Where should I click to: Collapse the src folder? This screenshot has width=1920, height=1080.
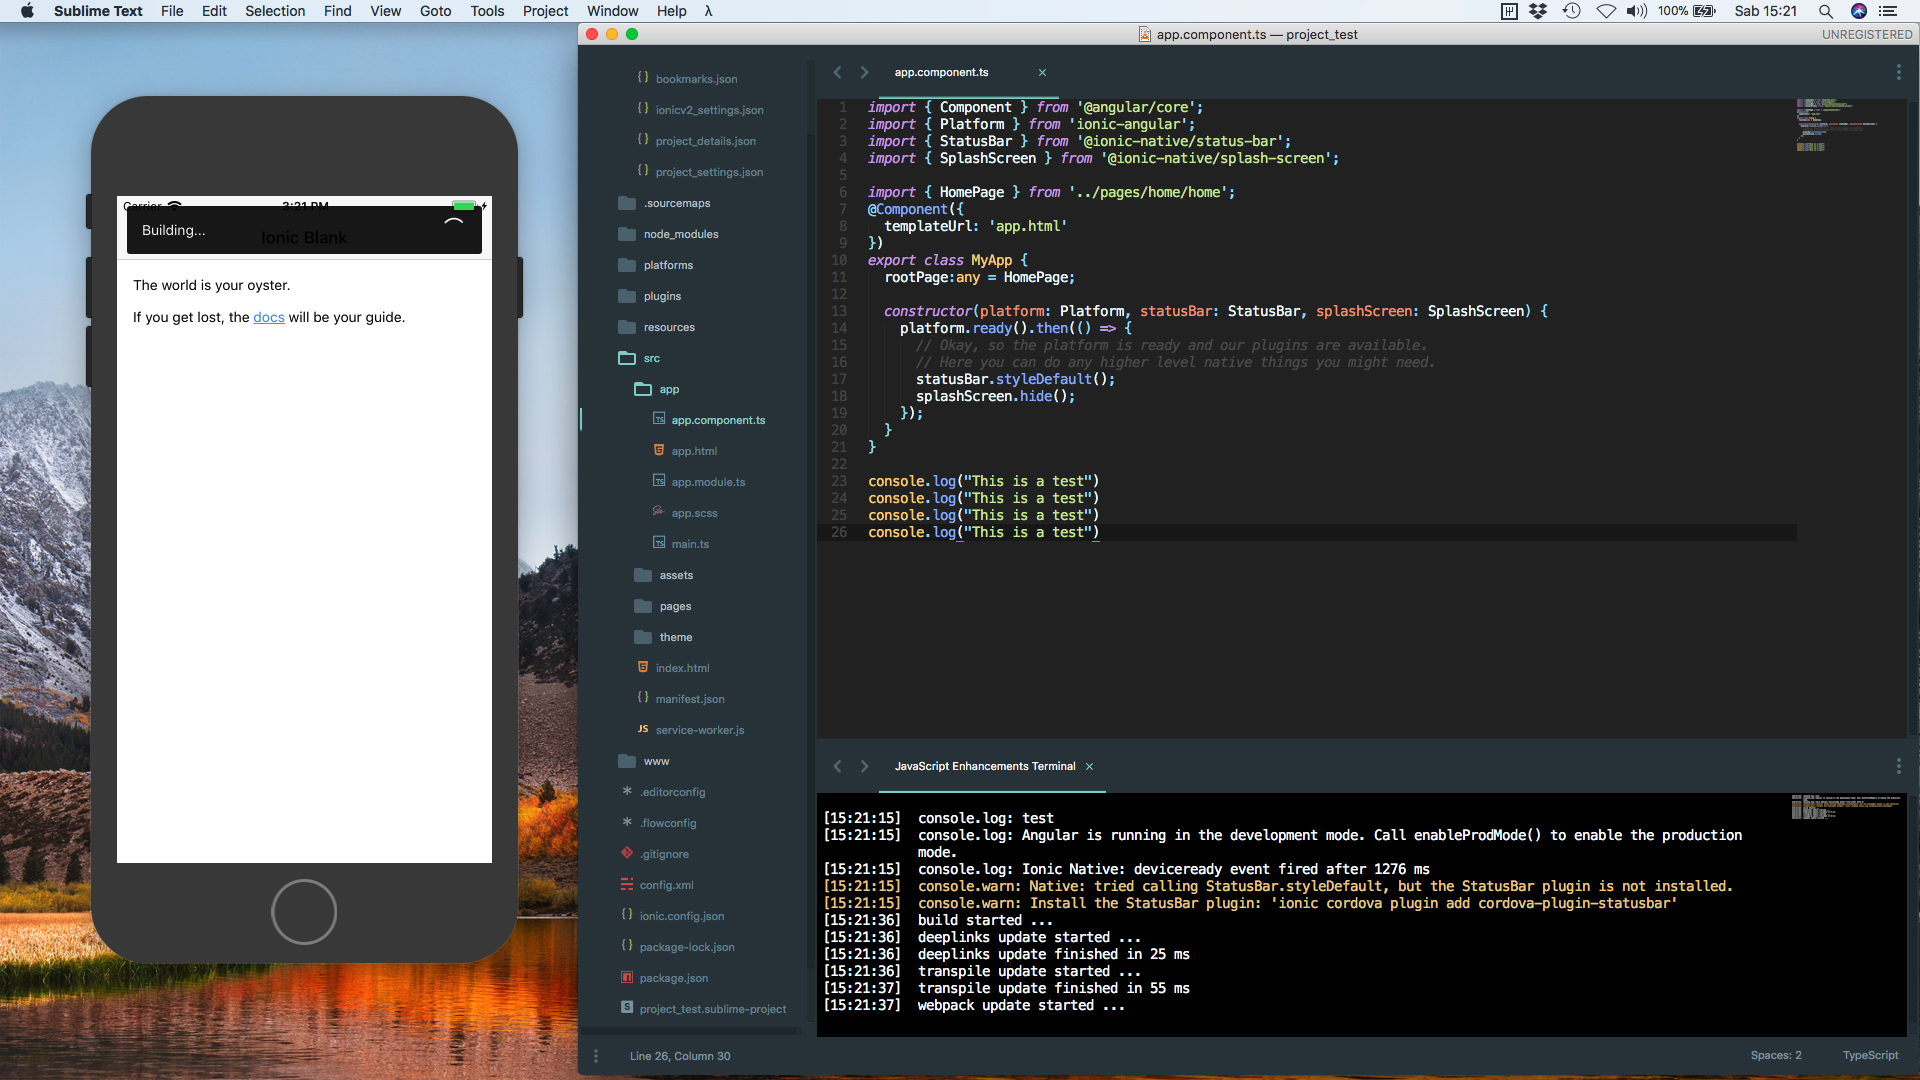pos(651,358)
